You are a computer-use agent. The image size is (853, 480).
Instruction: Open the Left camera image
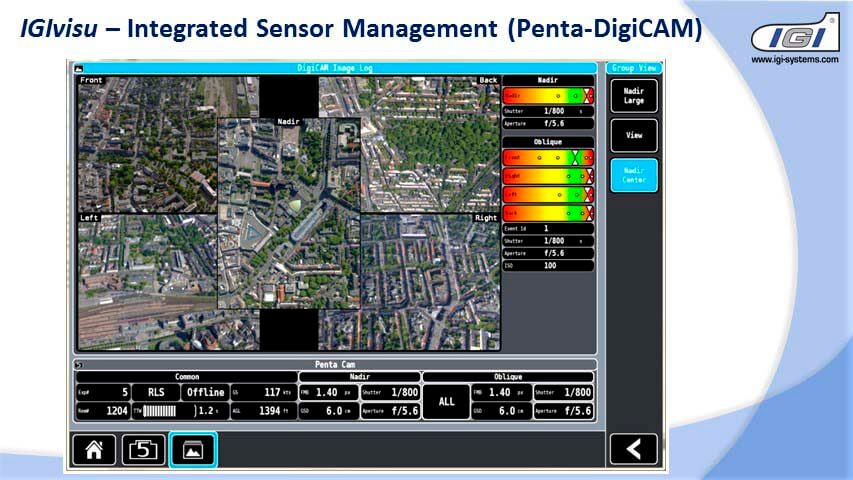click(x=147, y=282)
